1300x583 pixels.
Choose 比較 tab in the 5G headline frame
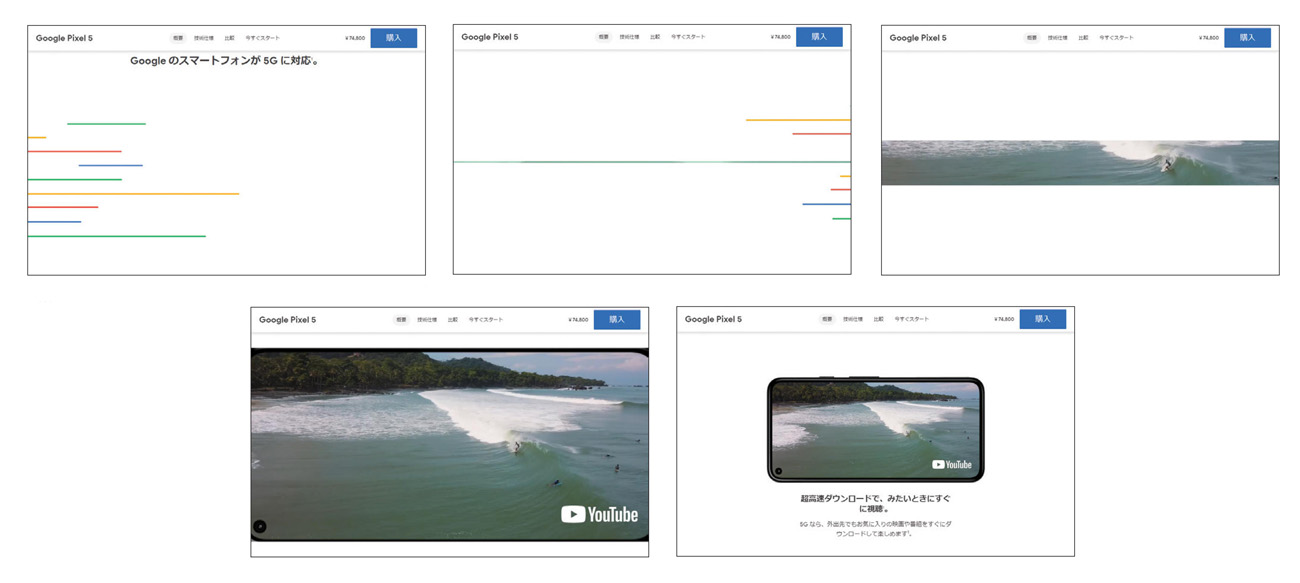pos(229,38)
